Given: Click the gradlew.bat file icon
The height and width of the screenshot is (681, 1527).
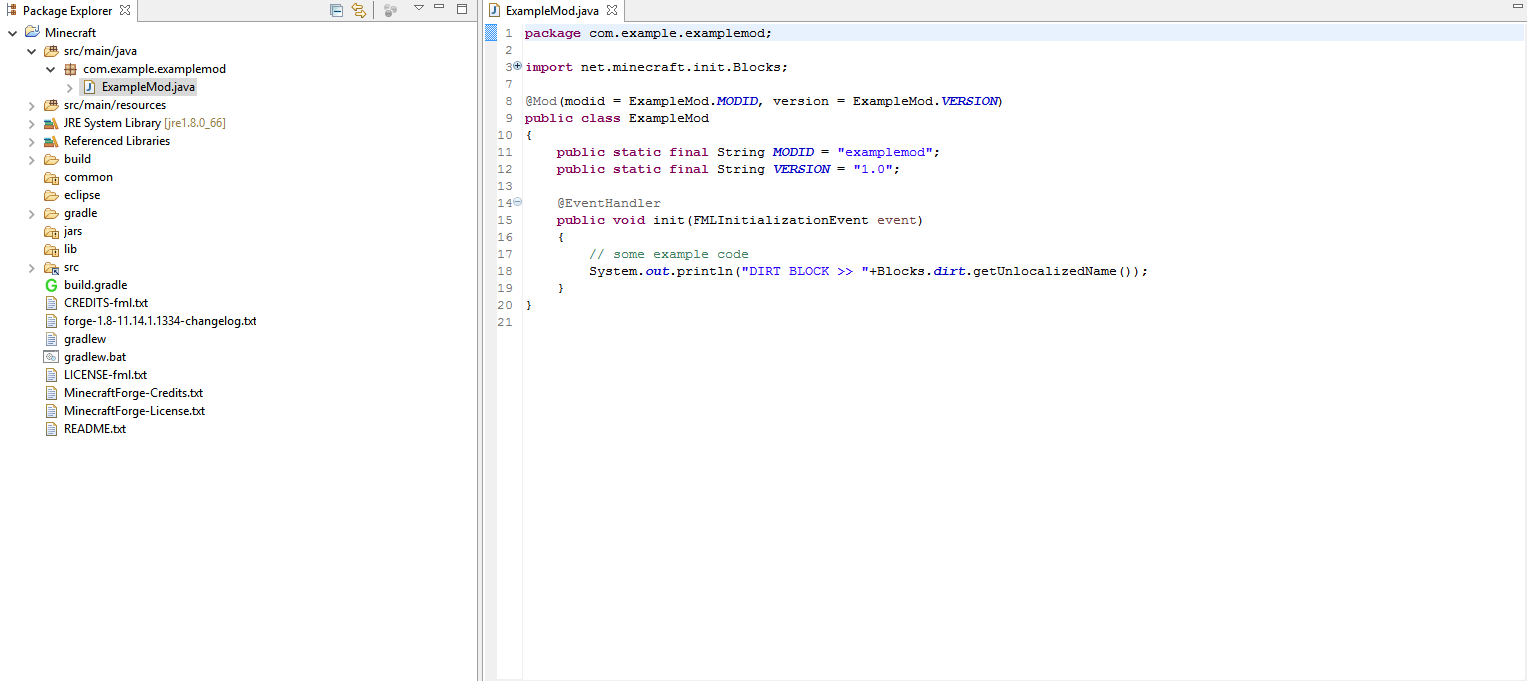Looking at the screenshot, I should pos(51,357).
